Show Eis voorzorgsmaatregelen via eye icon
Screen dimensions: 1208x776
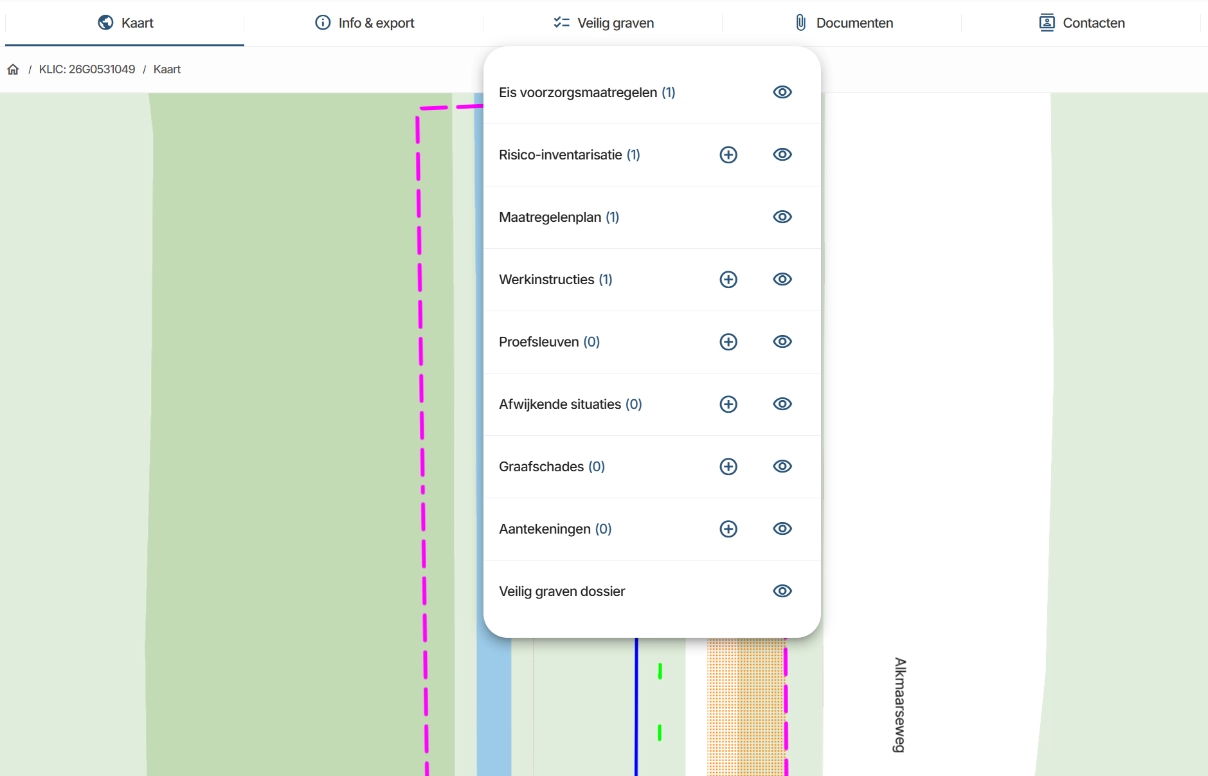tap(782, 92)
